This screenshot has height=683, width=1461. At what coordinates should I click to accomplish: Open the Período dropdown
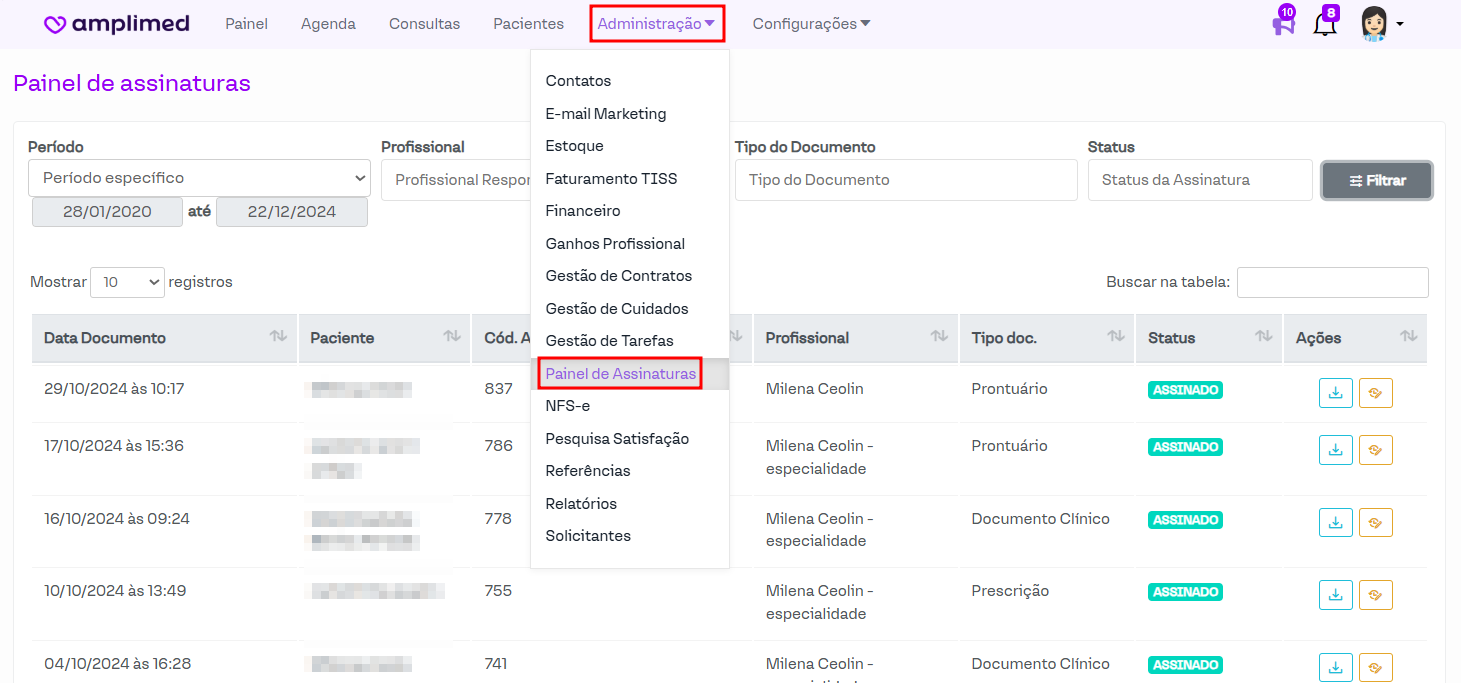pos(199,178)
